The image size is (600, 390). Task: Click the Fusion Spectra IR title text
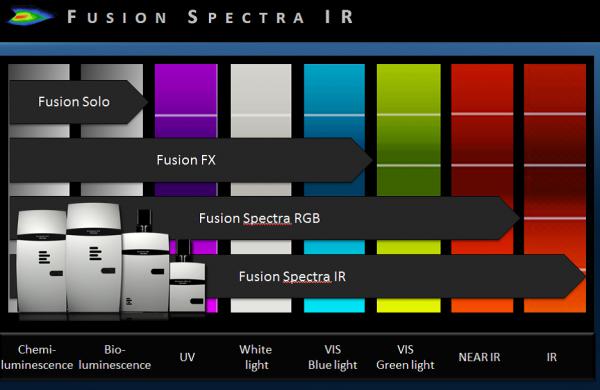pos(210,17)
